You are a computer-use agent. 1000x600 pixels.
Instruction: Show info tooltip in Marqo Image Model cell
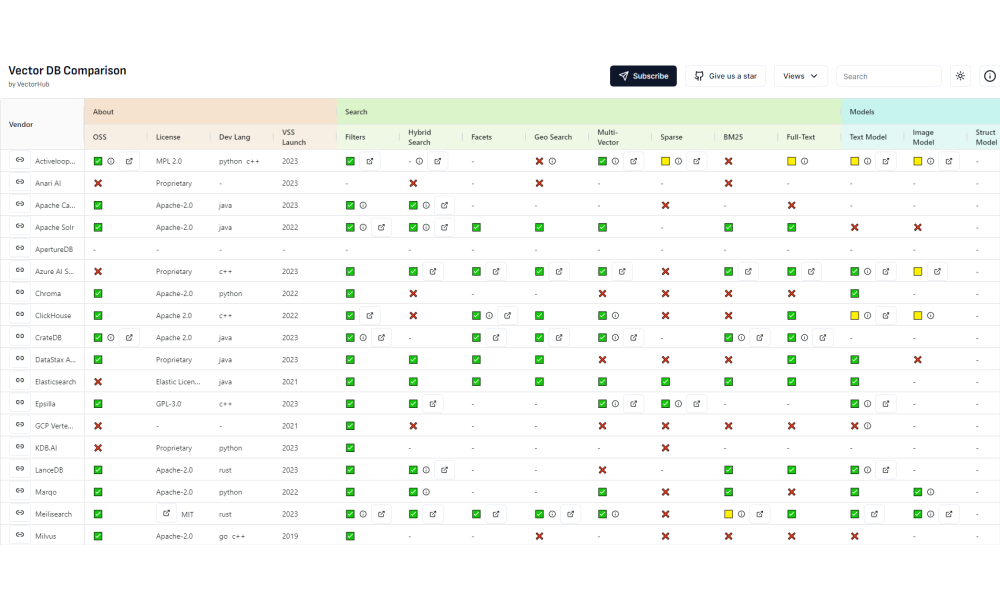pos(930,492)
